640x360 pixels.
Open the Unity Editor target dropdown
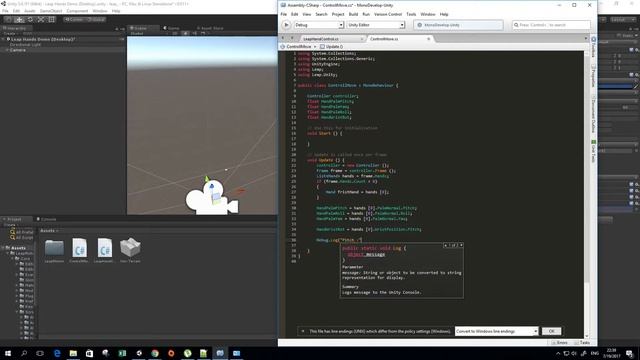click(376, 25)
